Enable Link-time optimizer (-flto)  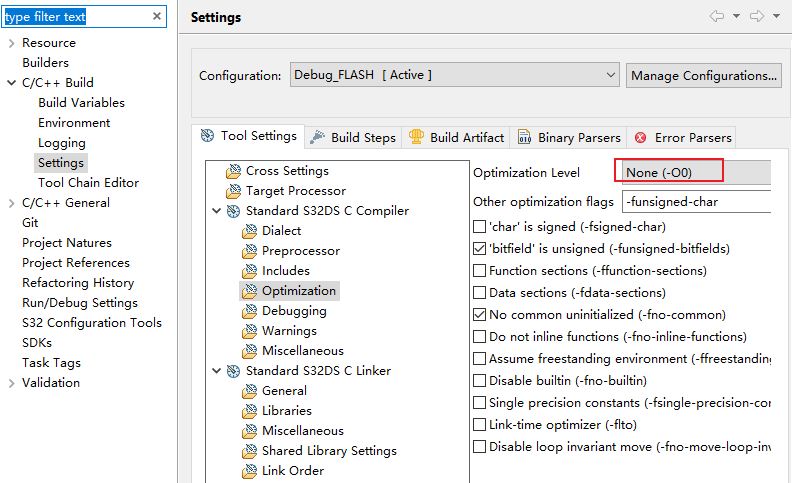[479, 424]
